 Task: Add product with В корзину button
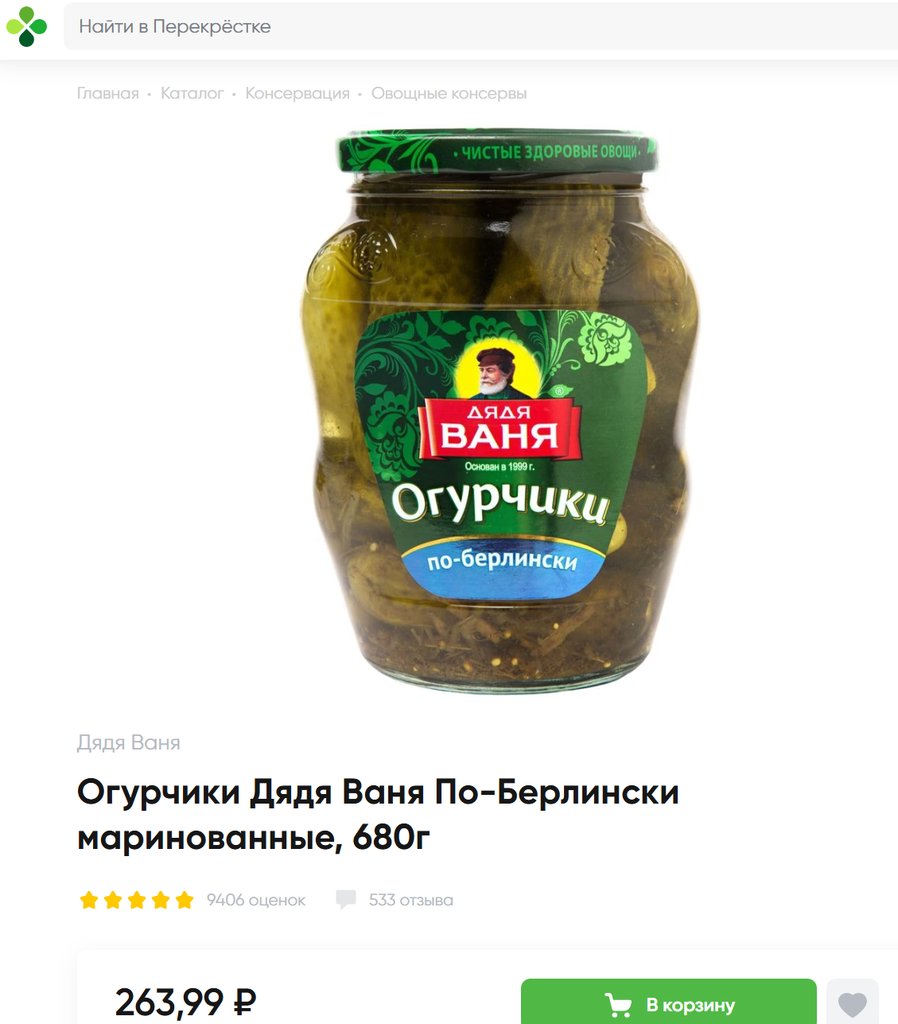pos(669,1002)
